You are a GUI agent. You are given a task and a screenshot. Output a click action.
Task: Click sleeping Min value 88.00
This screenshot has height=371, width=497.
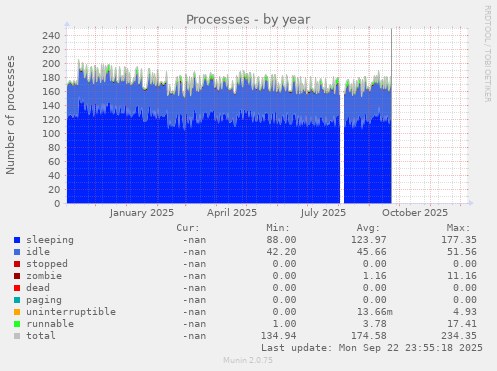pyautogui.click(x=281, y=240)
